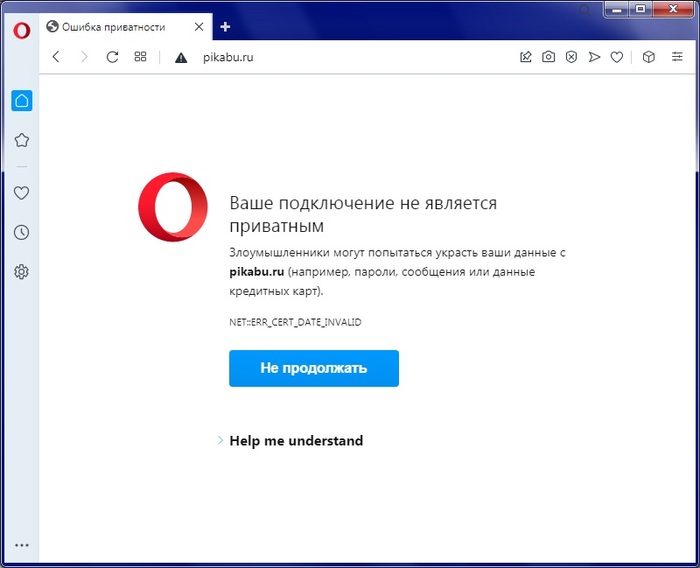Viewport: 700px width, 568px height.
Task: Open the edit snapshot tool icon
Action: [526, 57]
